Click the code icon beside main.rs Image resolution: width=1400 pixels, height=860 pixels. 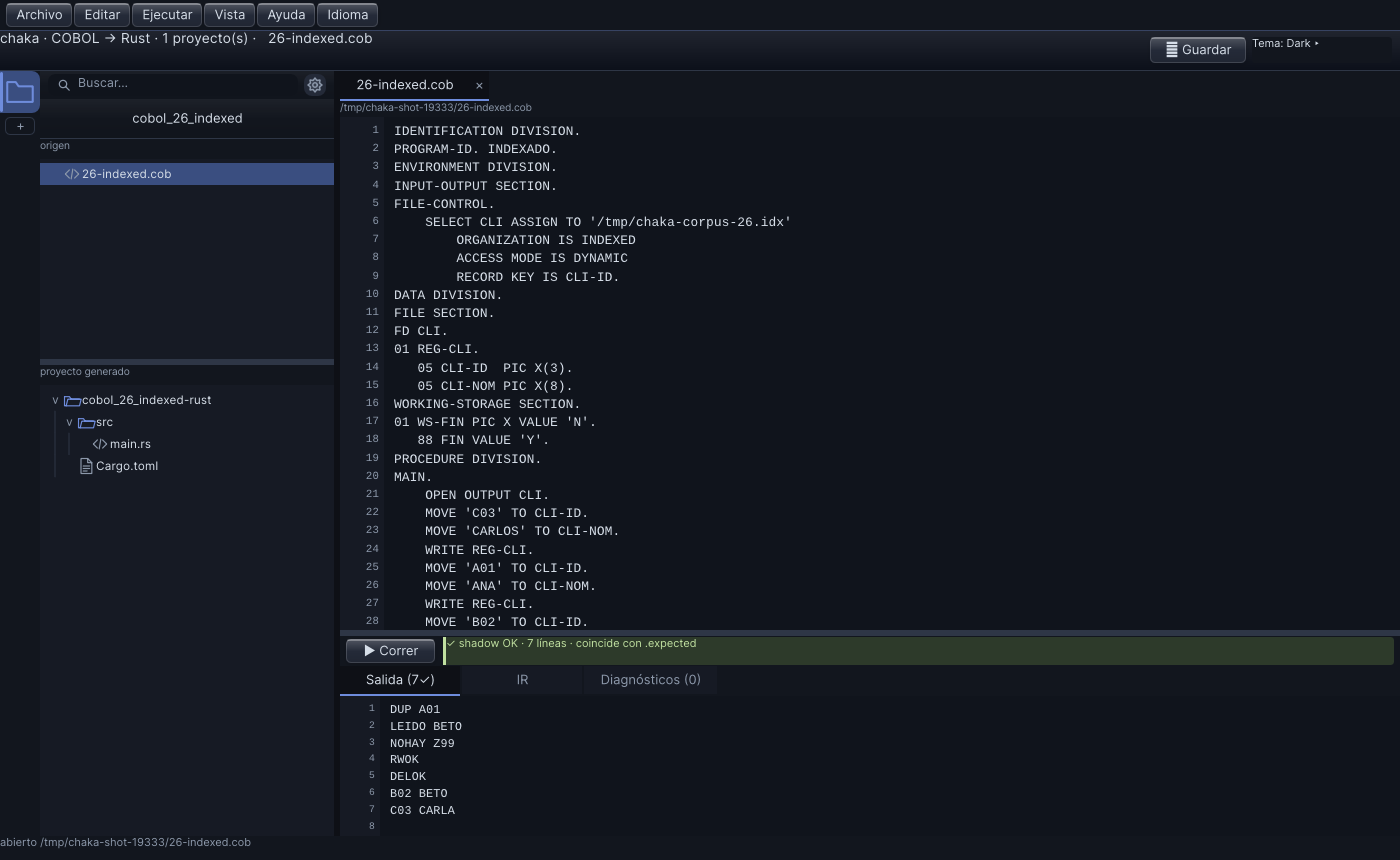coord(100,444)
